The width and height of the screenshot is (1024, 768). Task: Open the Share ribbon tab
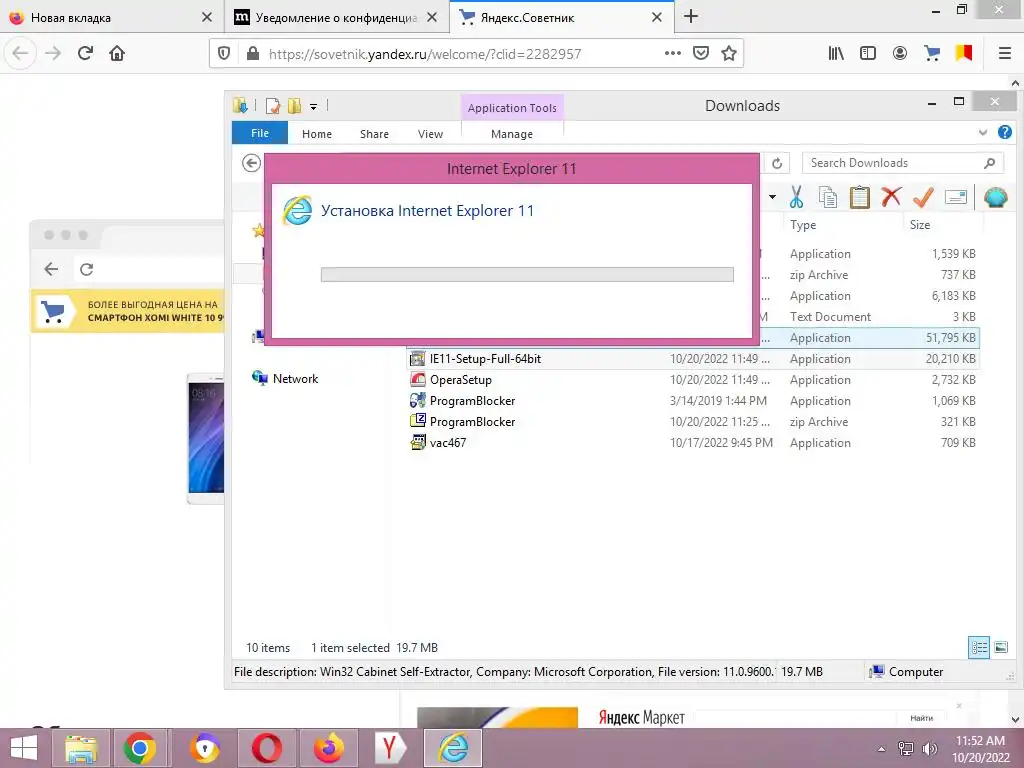coord(374,134)
